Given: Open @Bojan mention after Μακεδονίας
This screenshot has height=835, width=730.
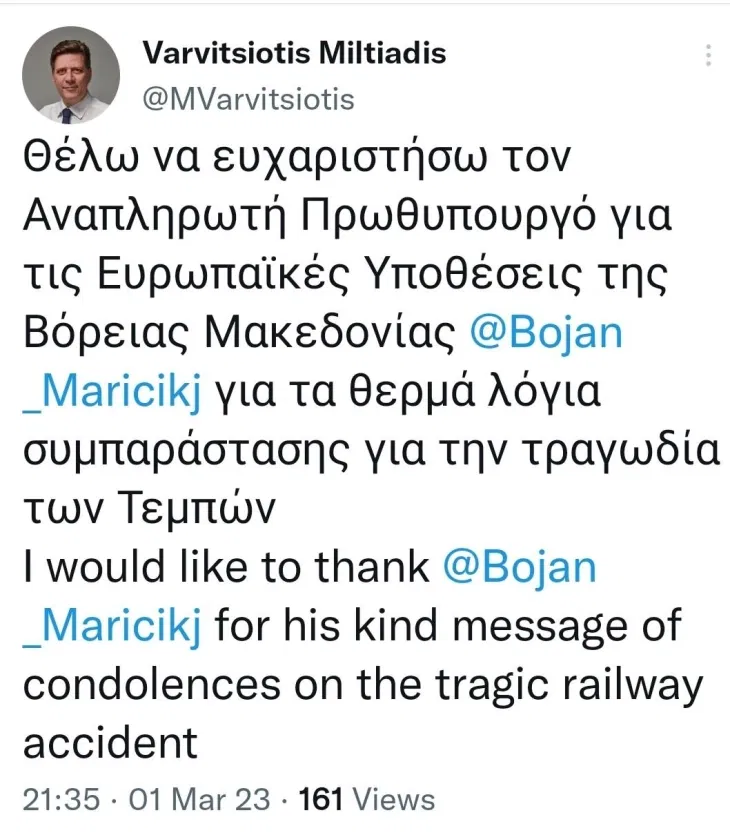Looking at the screenshot, I should (x=546, y=332).
